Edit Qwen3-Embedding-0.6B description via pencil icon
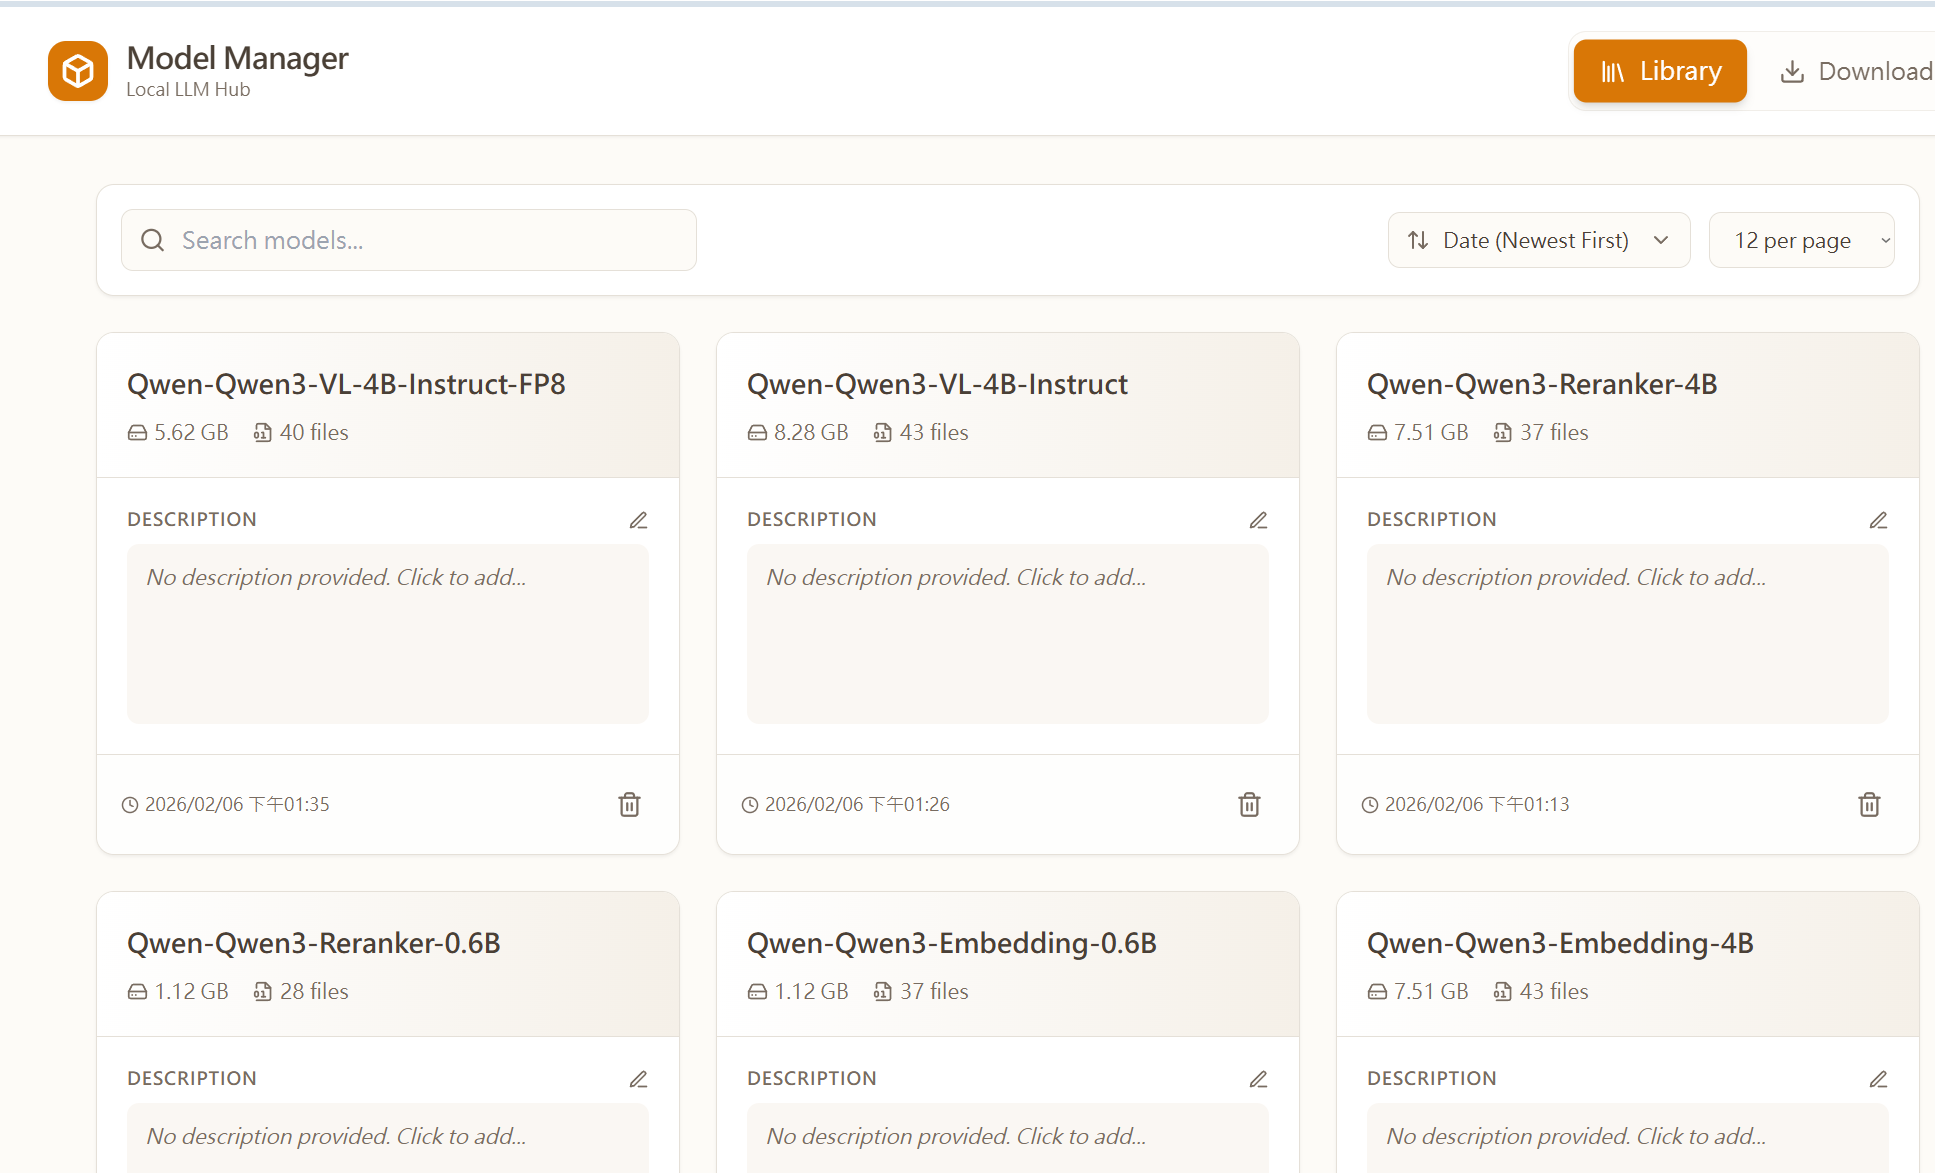This screenshot has height=1173, width=1935. point(1258,1079)
